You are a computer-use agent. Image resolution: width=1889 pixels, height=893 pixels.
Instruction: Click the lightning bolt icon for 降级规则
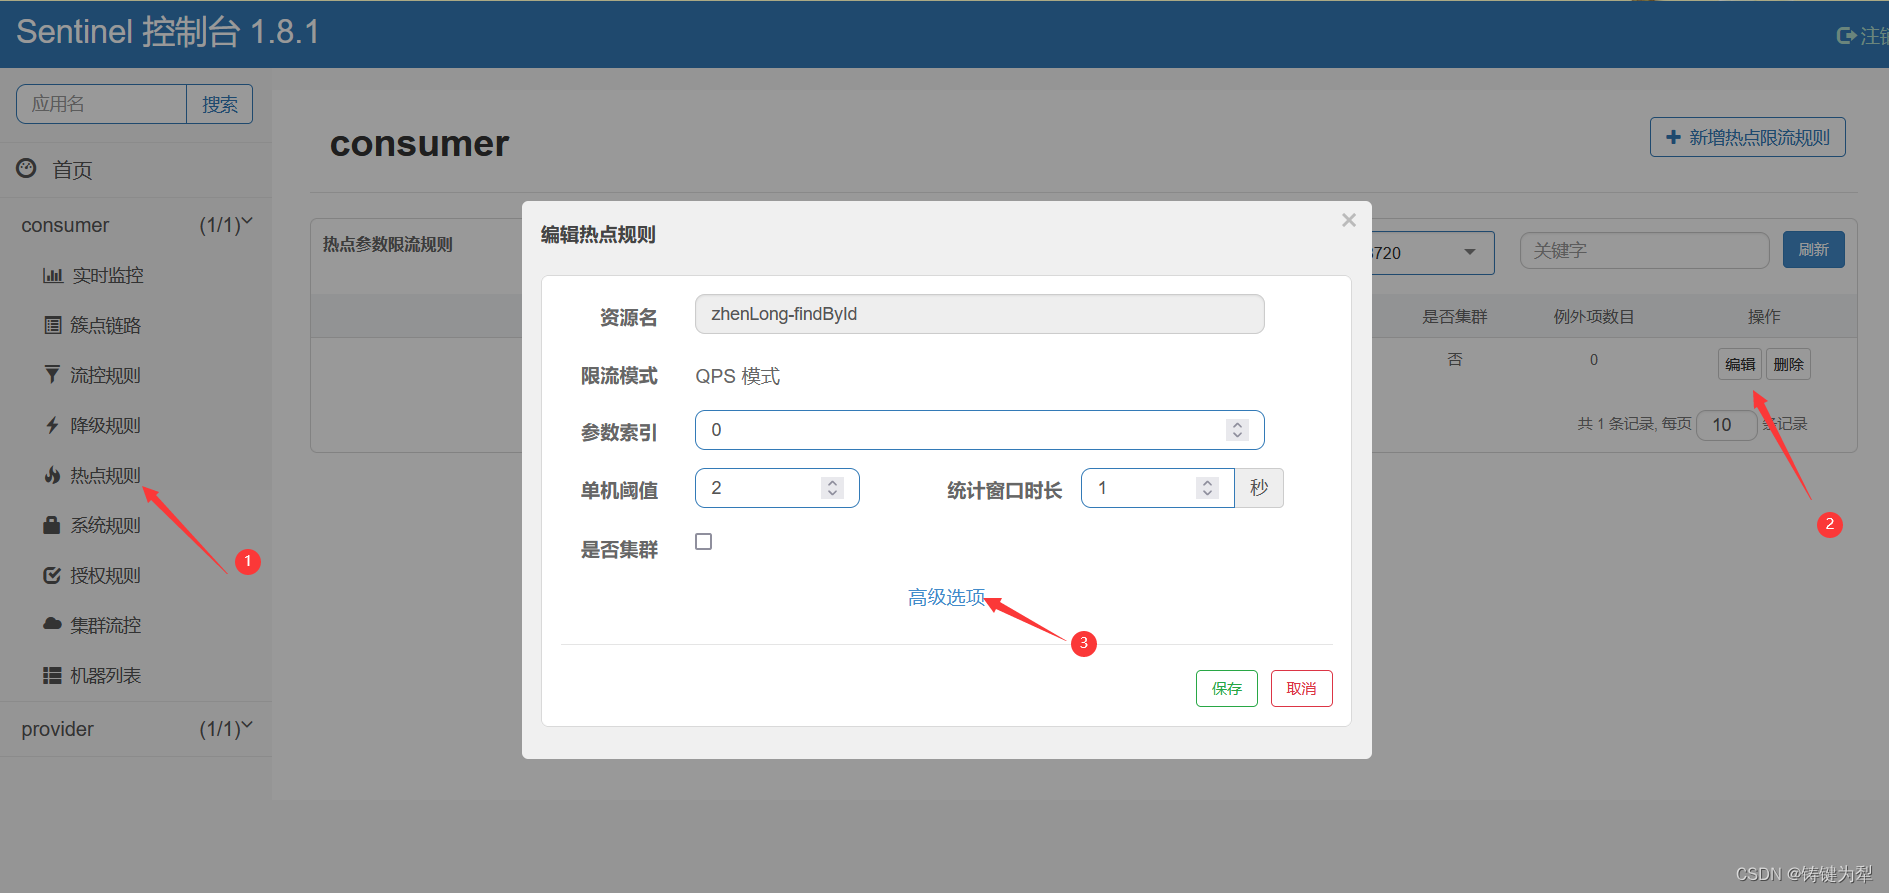tap(52, 425)
